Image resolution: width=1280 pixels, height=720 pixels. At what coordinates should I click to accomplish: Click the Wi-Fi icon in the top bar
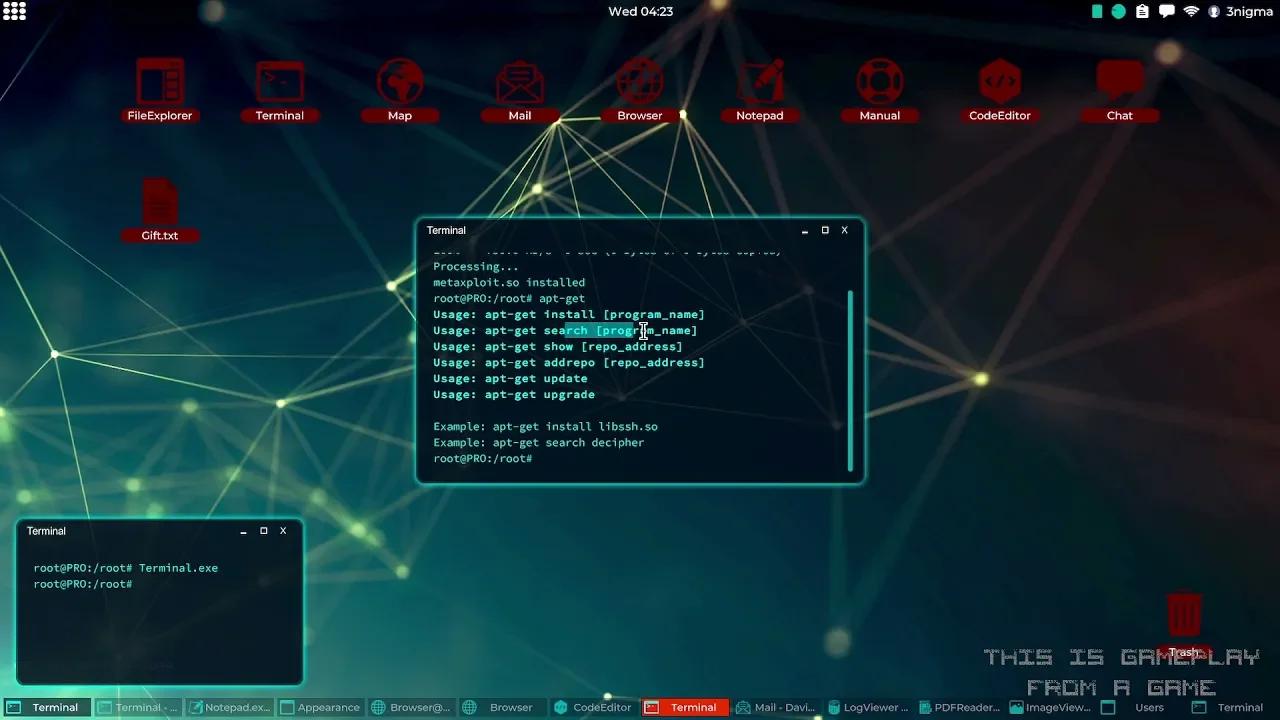1191,12
